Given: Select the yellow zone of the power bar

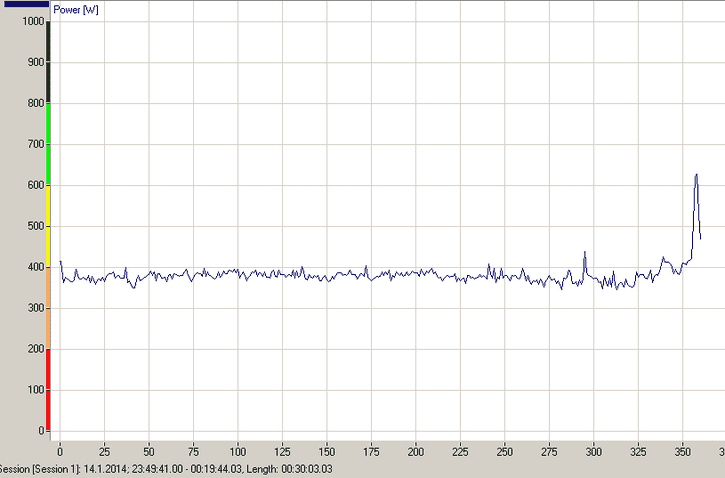Looking at the screenshot, I should pos(47,225).
